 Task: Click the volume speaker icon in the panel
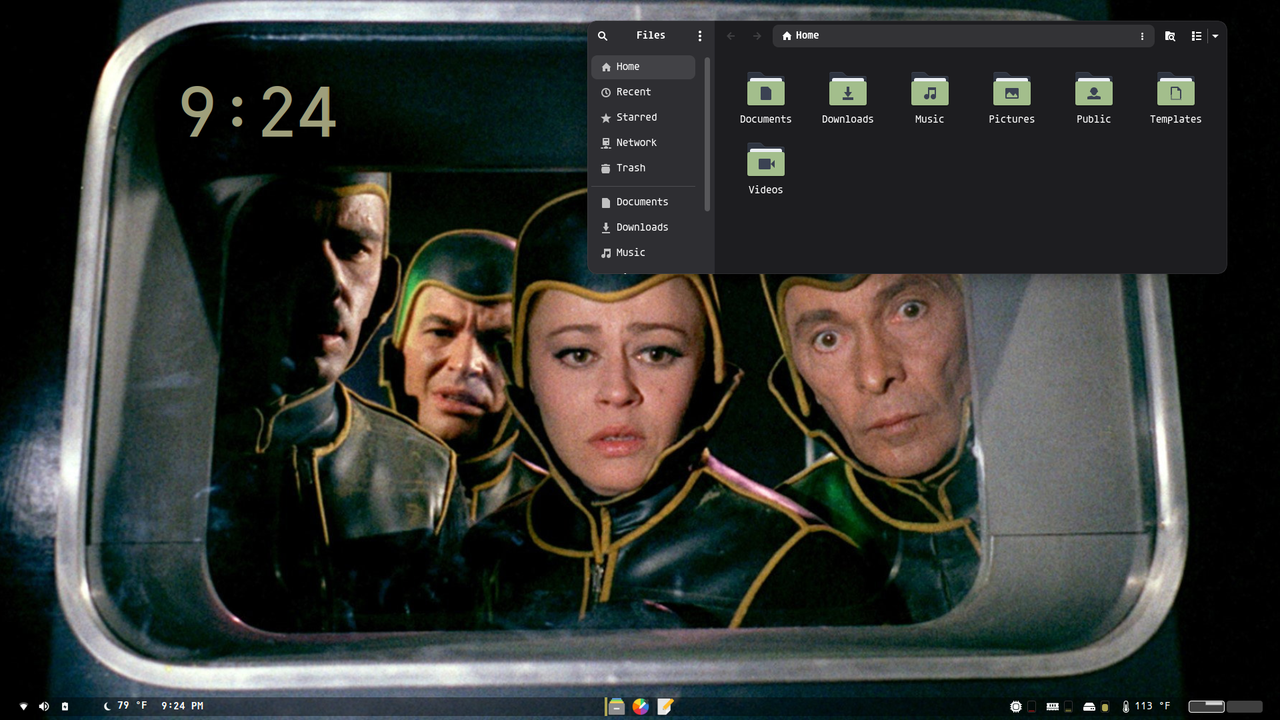(44, 706)
